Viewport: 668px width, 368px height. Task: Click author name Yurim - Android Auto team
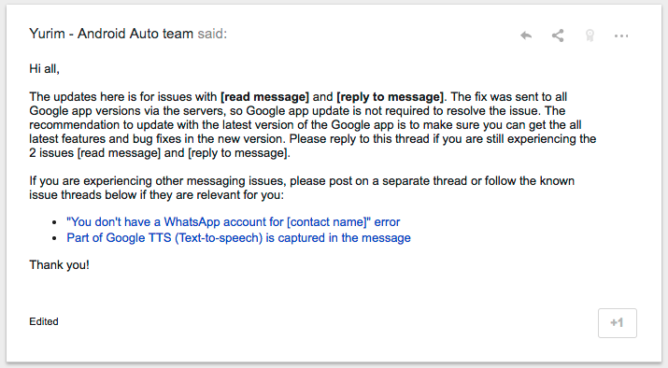[111, 34]
